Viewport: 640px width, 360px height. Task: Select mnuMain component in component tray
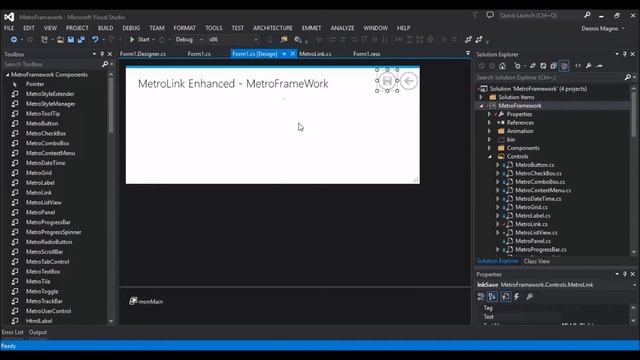[146, 301]
